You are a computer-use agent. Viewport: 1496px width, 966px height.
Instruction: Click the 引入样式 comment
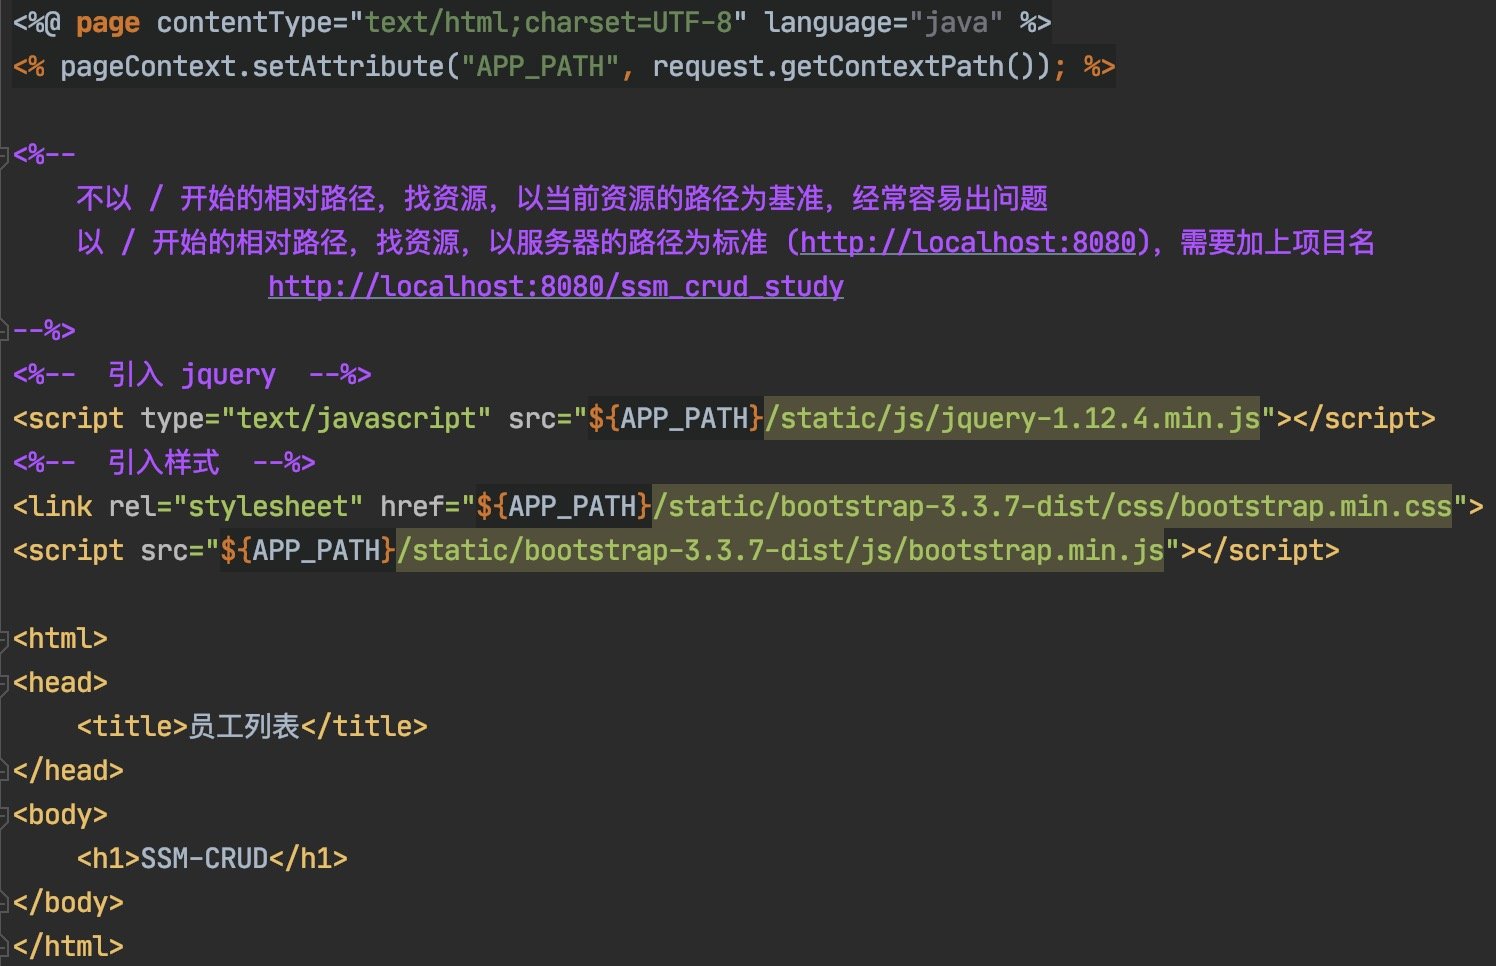[165, 463]
